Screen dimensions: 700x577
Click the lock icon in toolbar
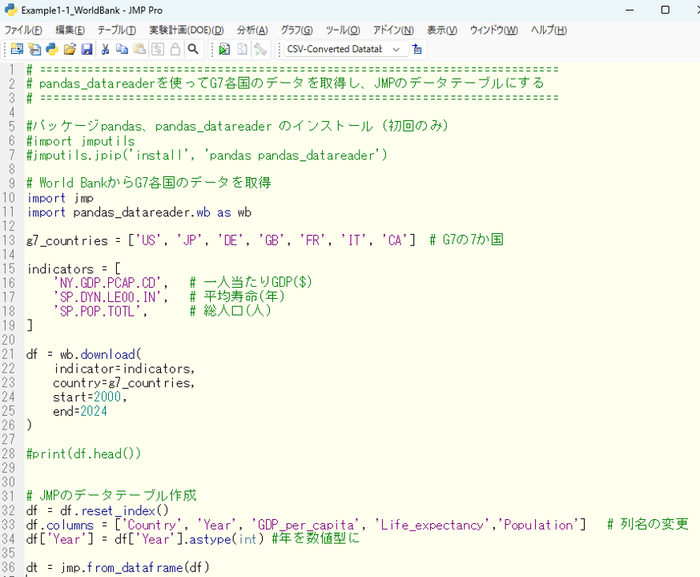(x=175, y=49)
